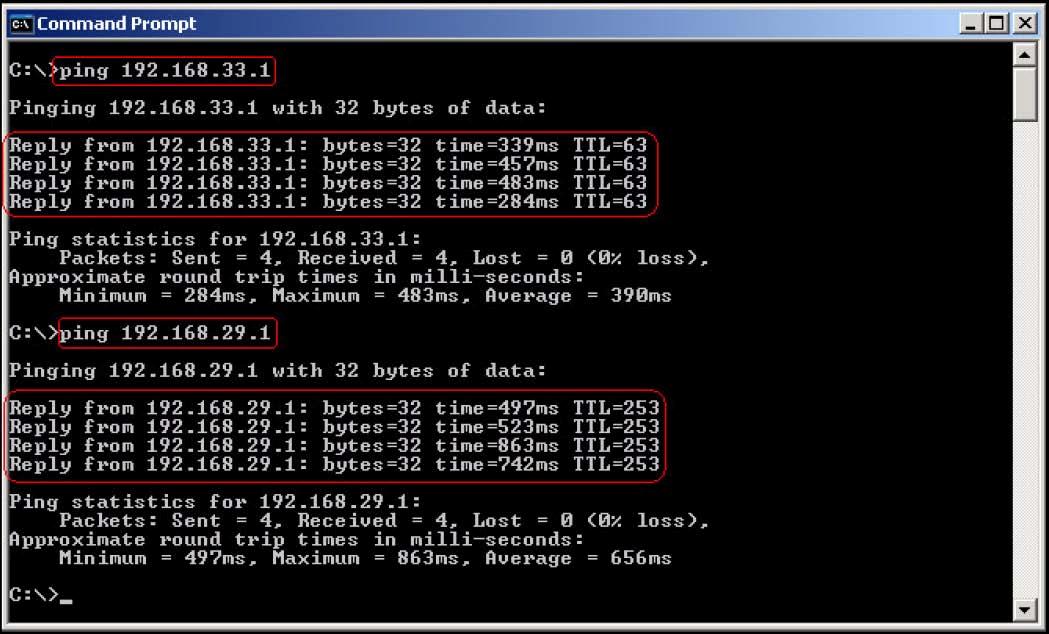The width and height of the screenshot is (1049, 634).
Task: Click the scrollbar down arrow
Action: coord(1024,609)
